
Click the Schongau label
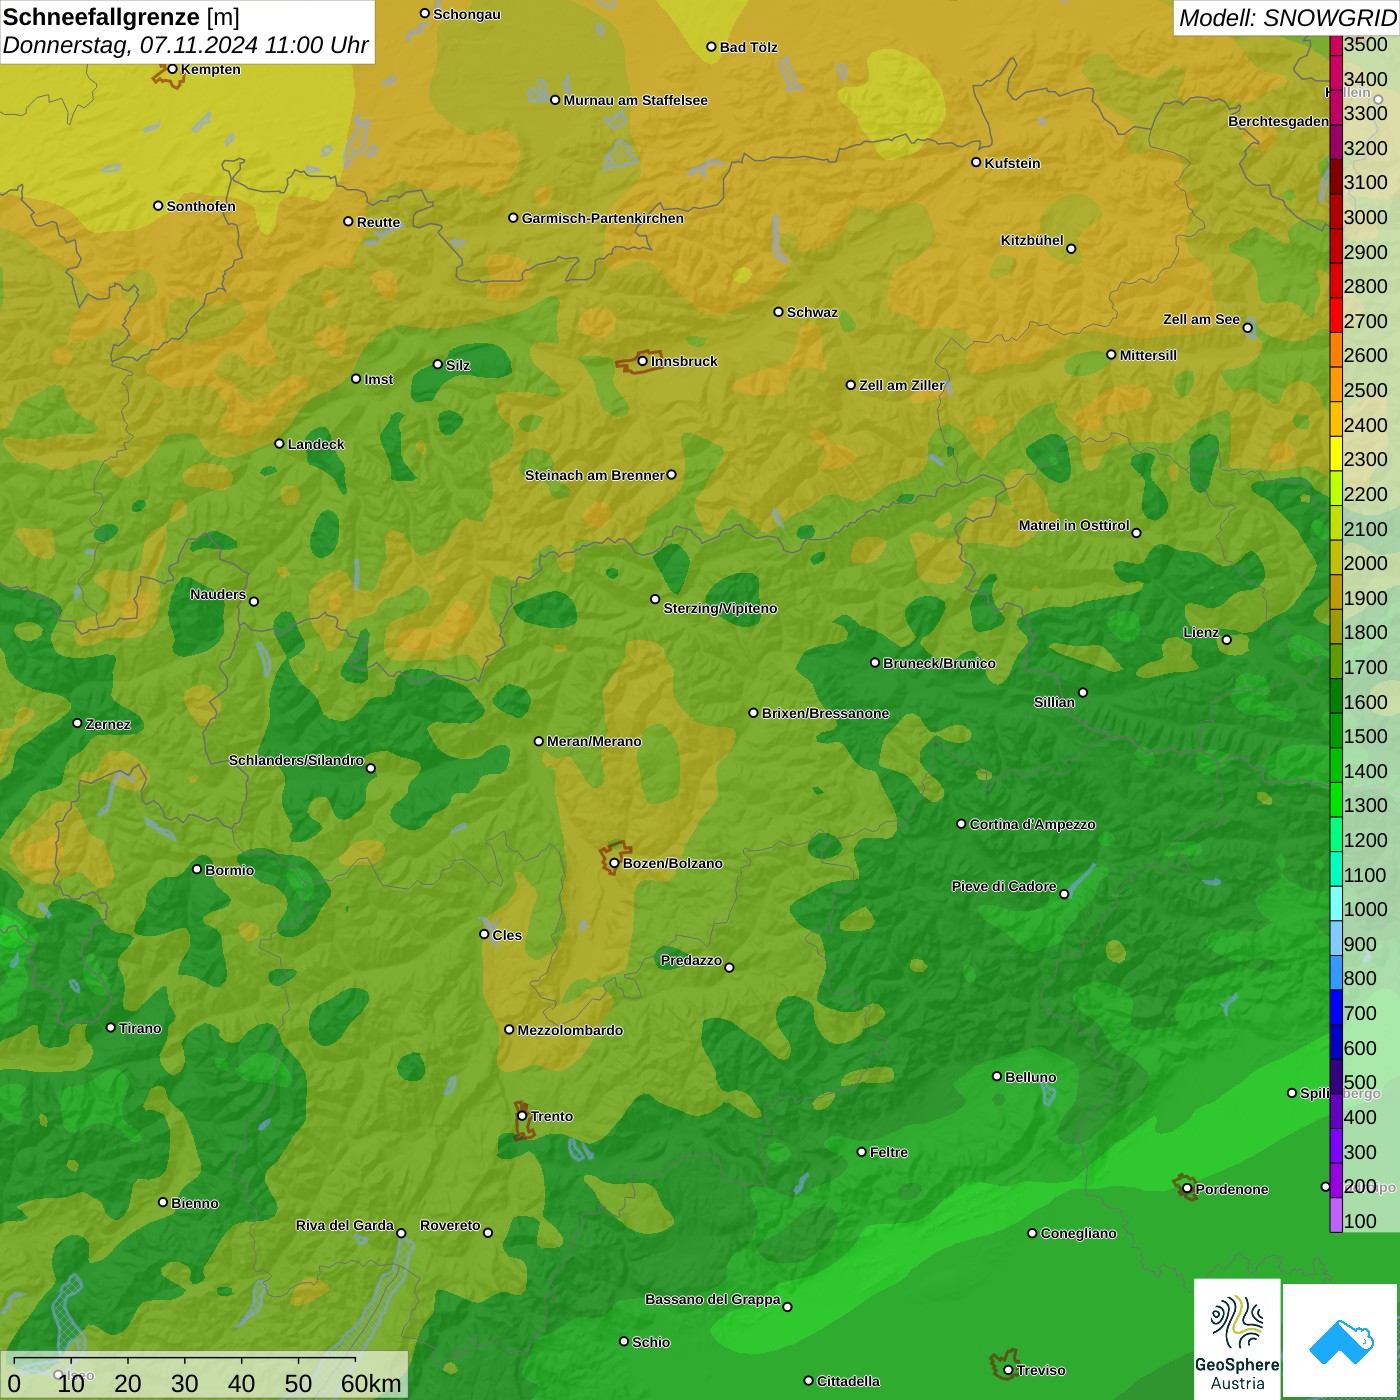466,14
